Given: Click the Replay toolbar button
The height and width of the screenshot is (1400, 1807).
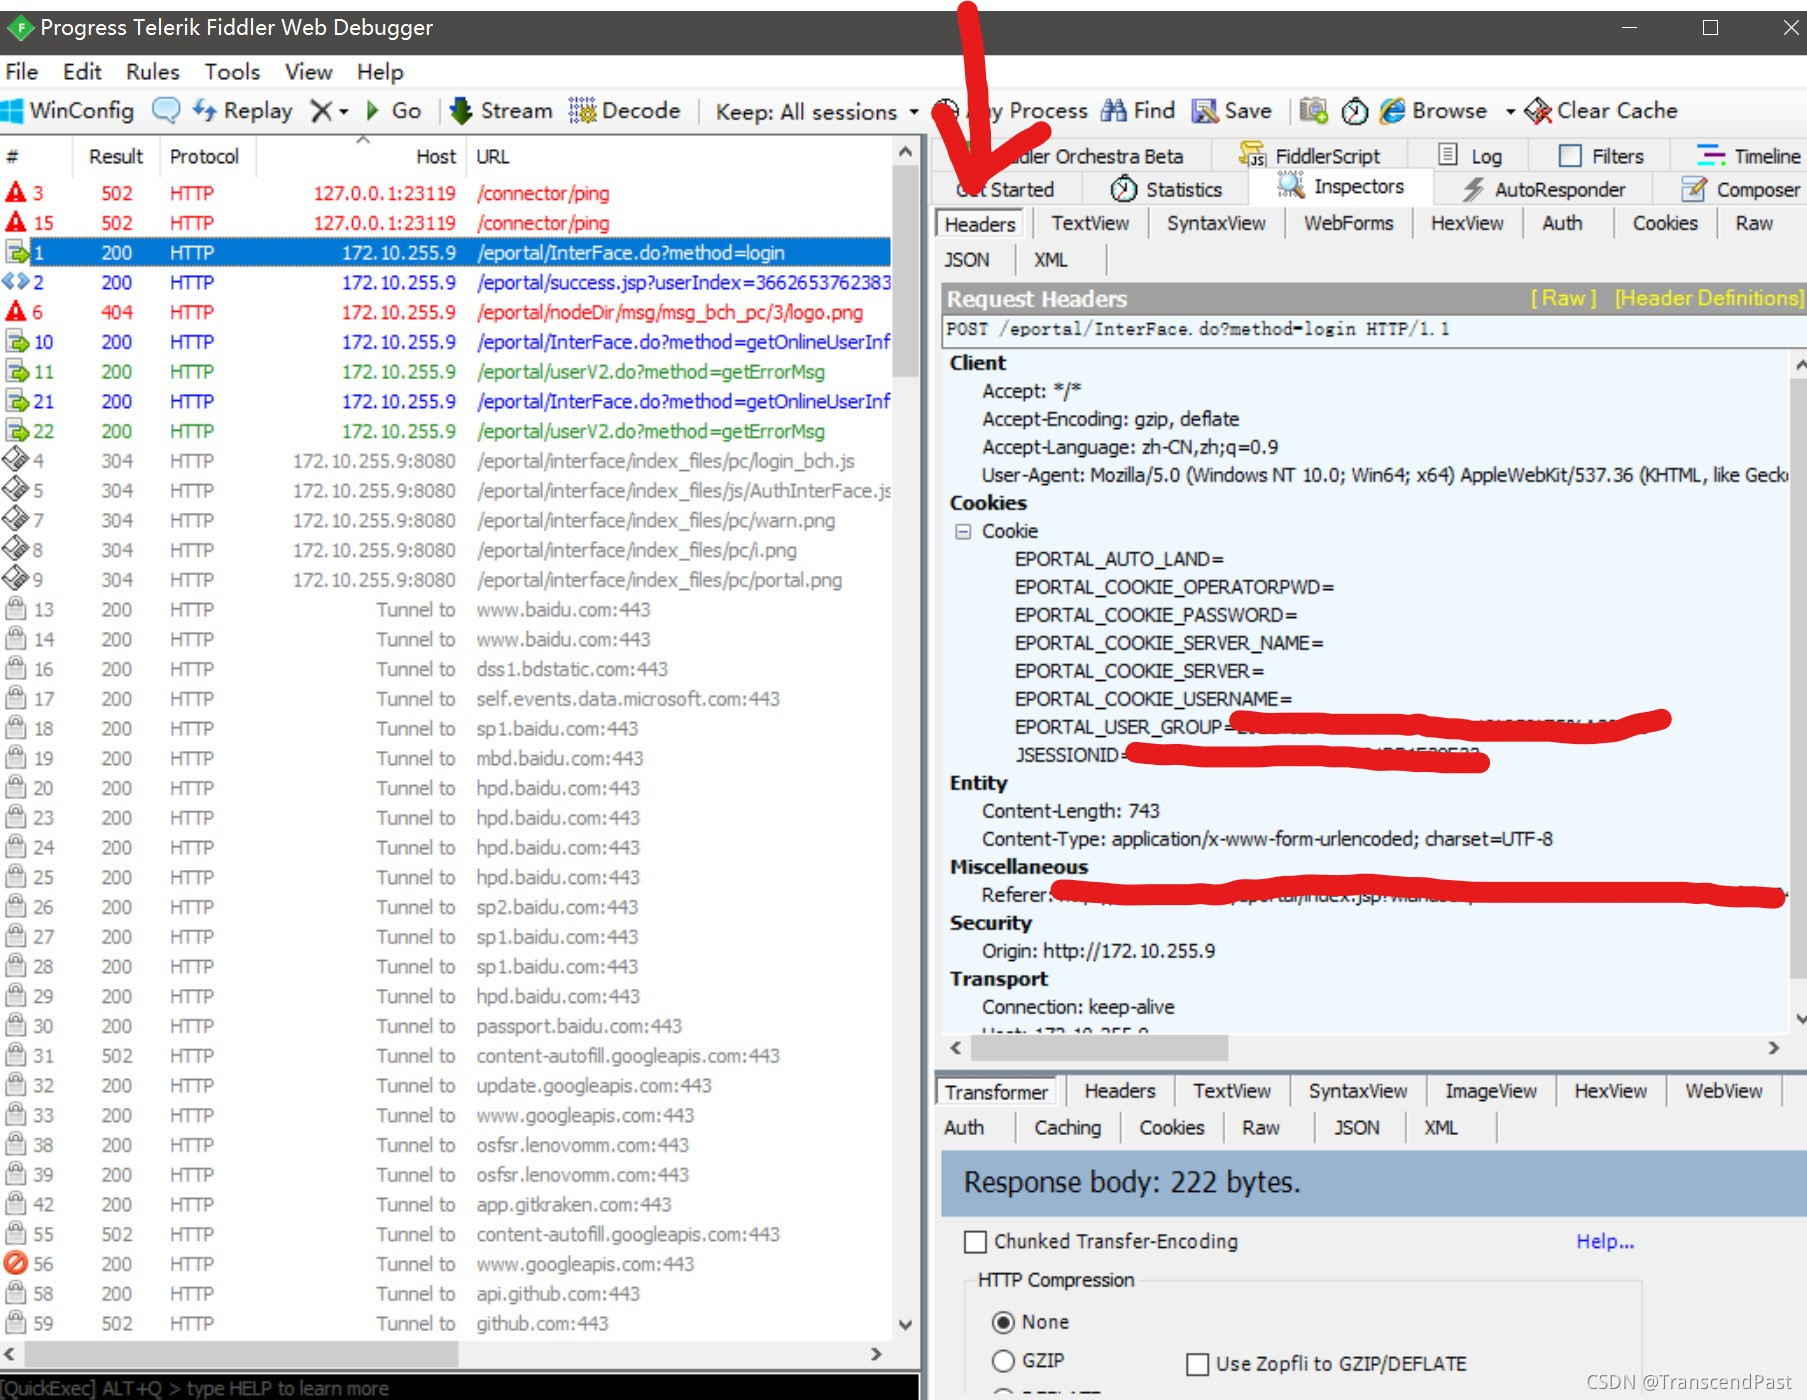Looking at the screenshot, I should tap(243, 110).
